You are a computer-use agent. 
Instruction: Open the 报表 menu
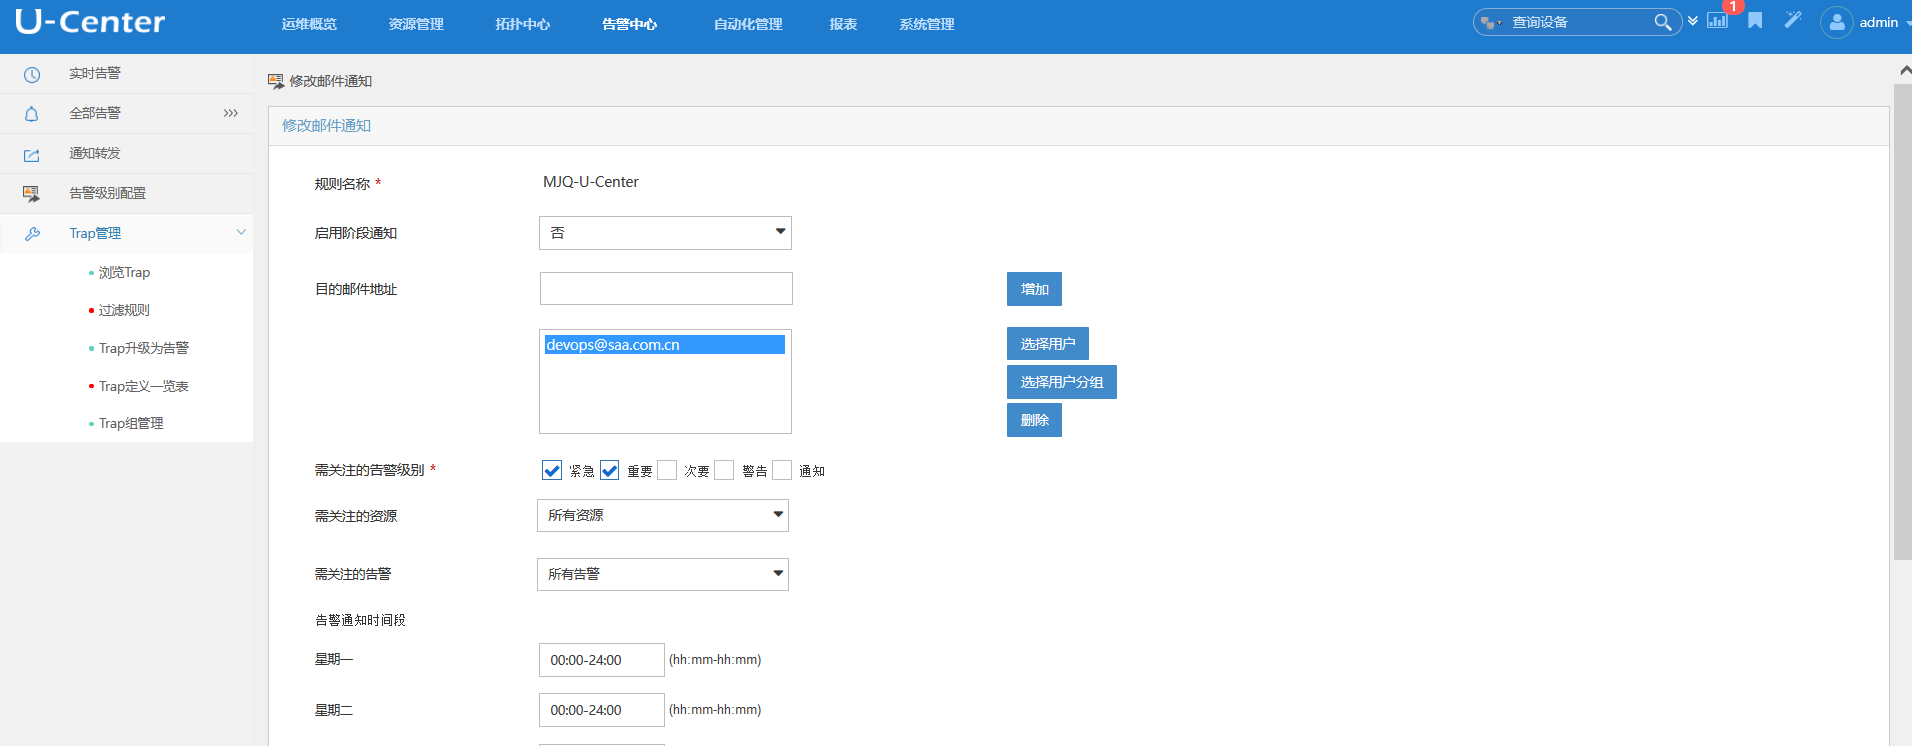coord(843,24)
